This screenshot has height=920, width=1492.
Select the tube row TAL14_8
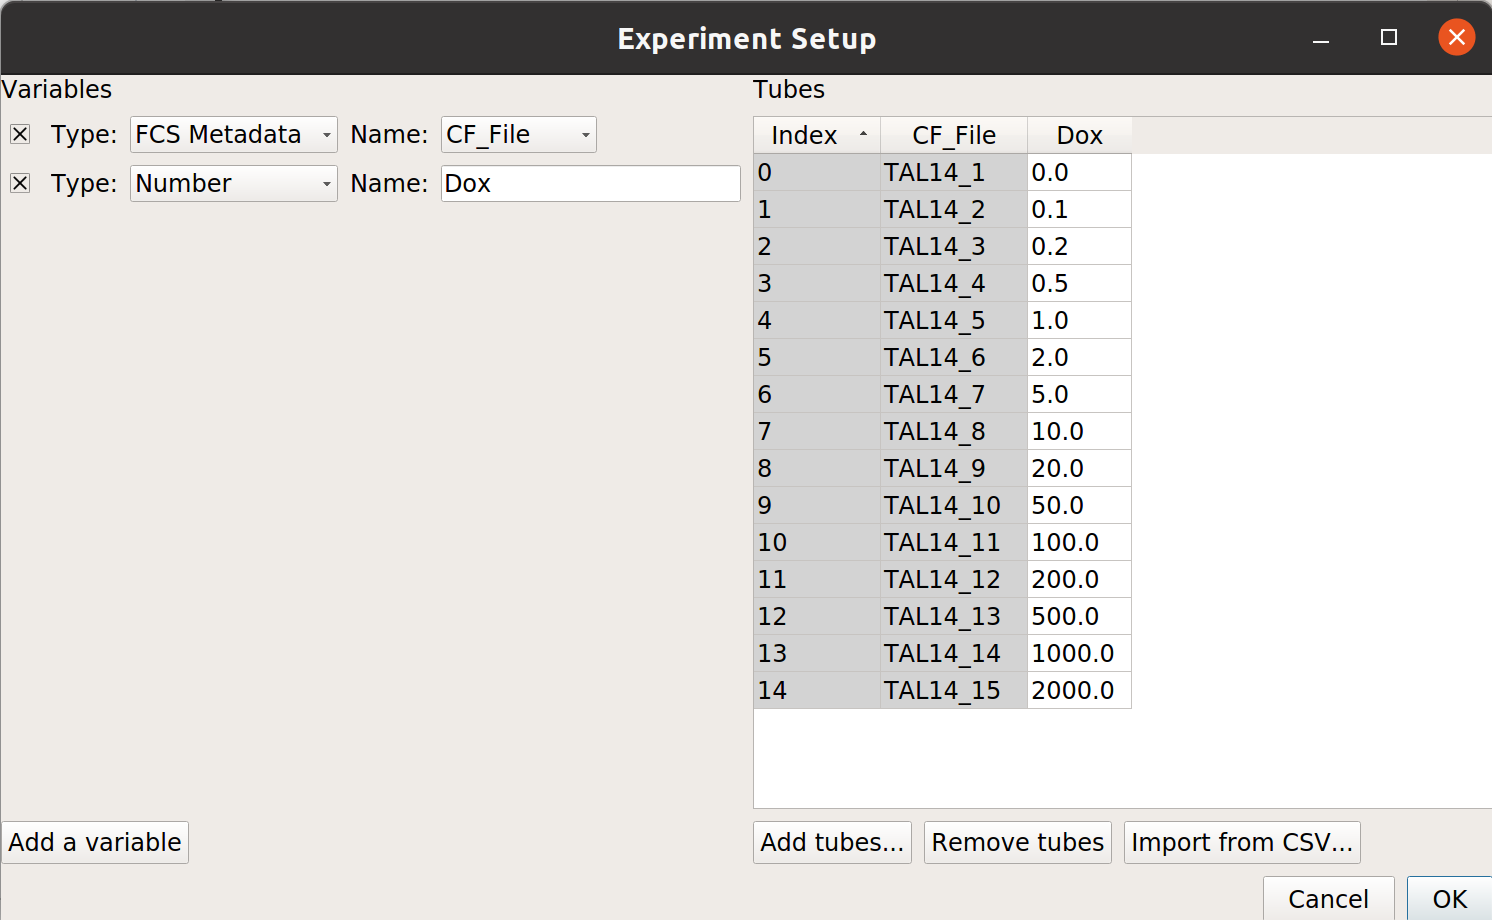[942, 431]
